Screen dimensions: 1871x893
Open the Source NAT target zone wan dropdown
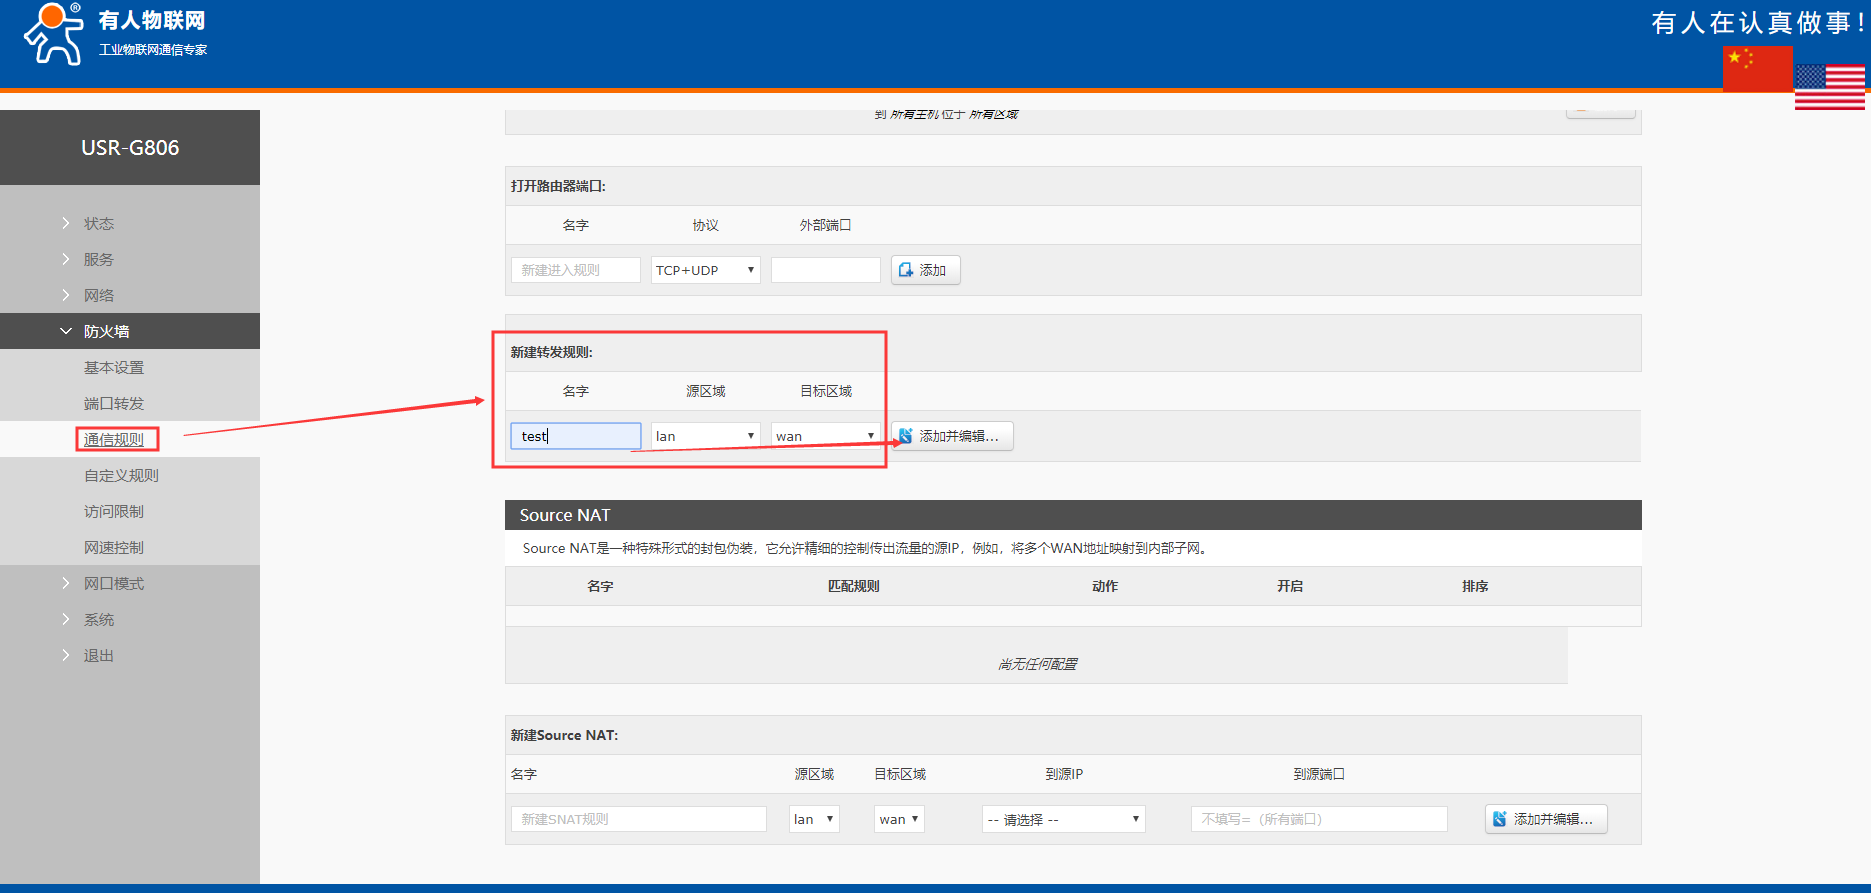(899, 819)
